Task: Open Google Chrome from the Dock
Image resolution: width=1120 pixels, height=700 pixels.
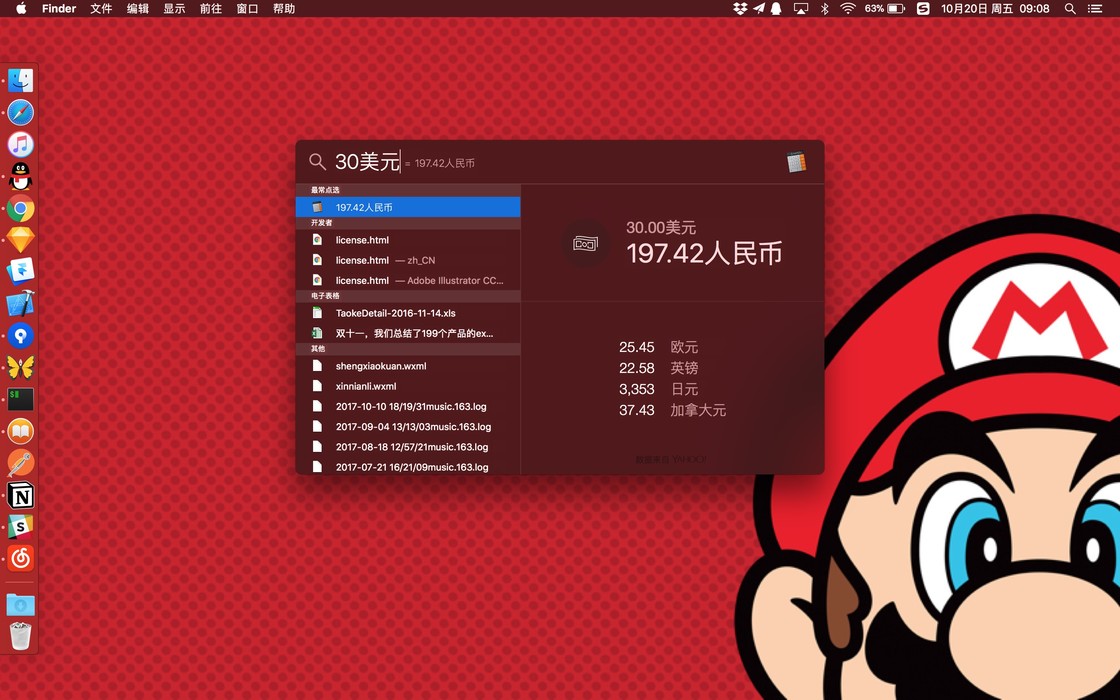Action: 20,209
